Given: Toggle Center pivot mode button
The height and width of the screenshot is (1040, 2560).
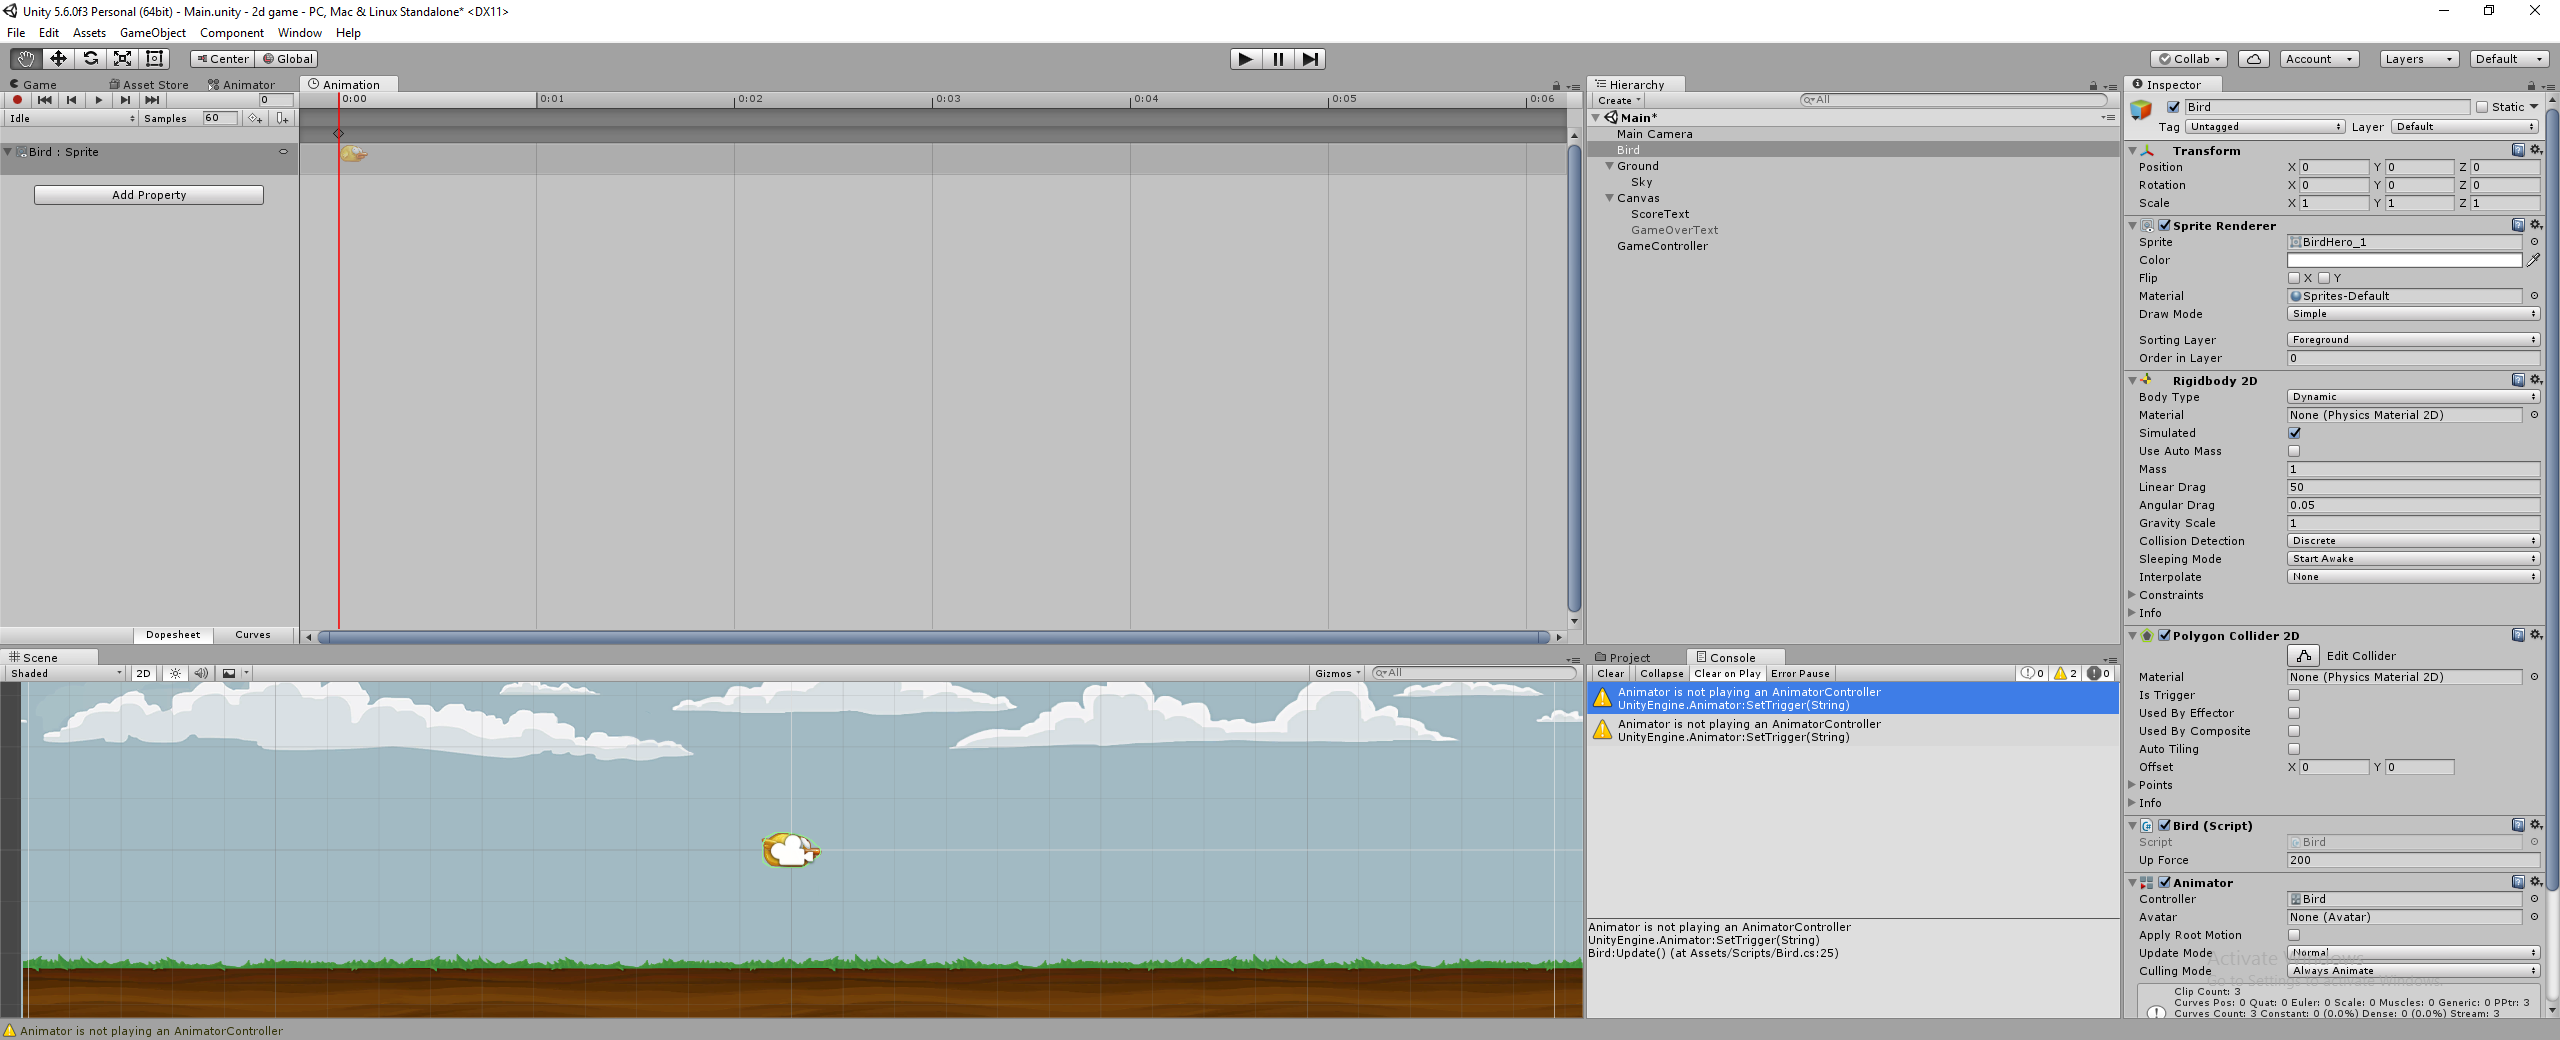Looking at the screenshot, I should [x=222, y=59].
